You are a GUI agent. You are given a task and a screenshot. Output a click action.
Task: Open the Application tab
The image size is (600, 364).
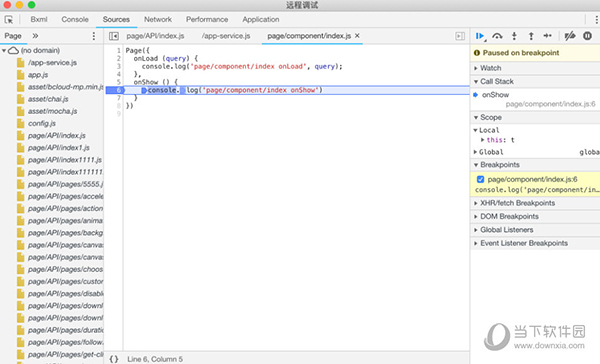coord(261,20)
